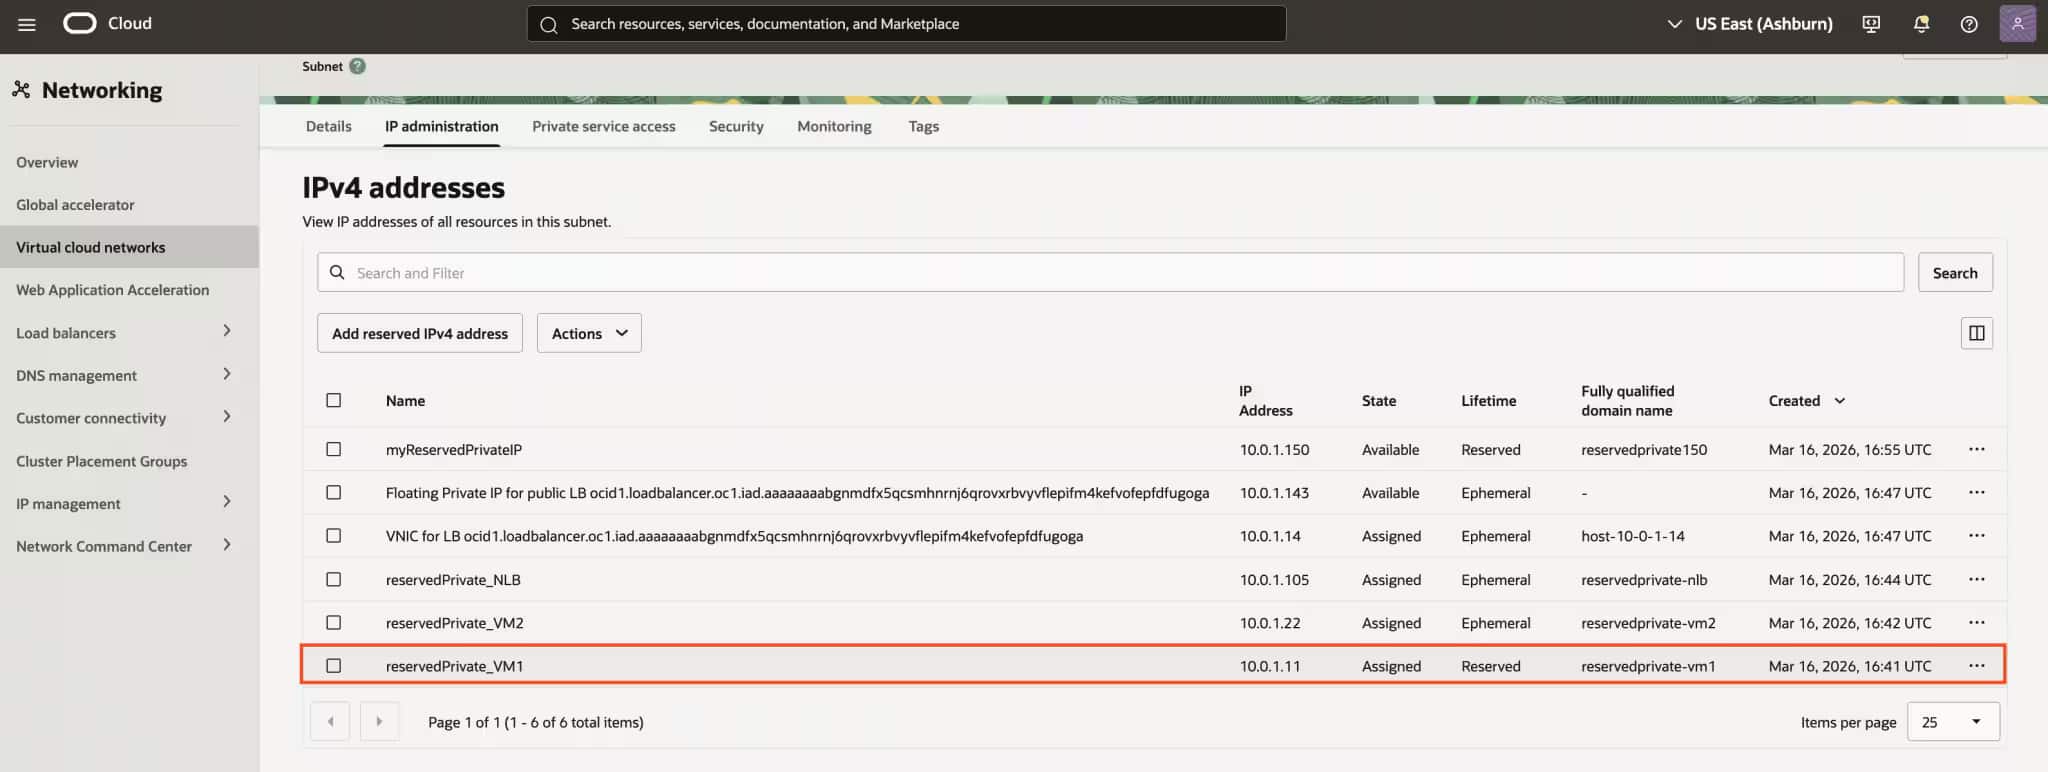Open the US East (Ashburn) region selector

click(1750, 24)
